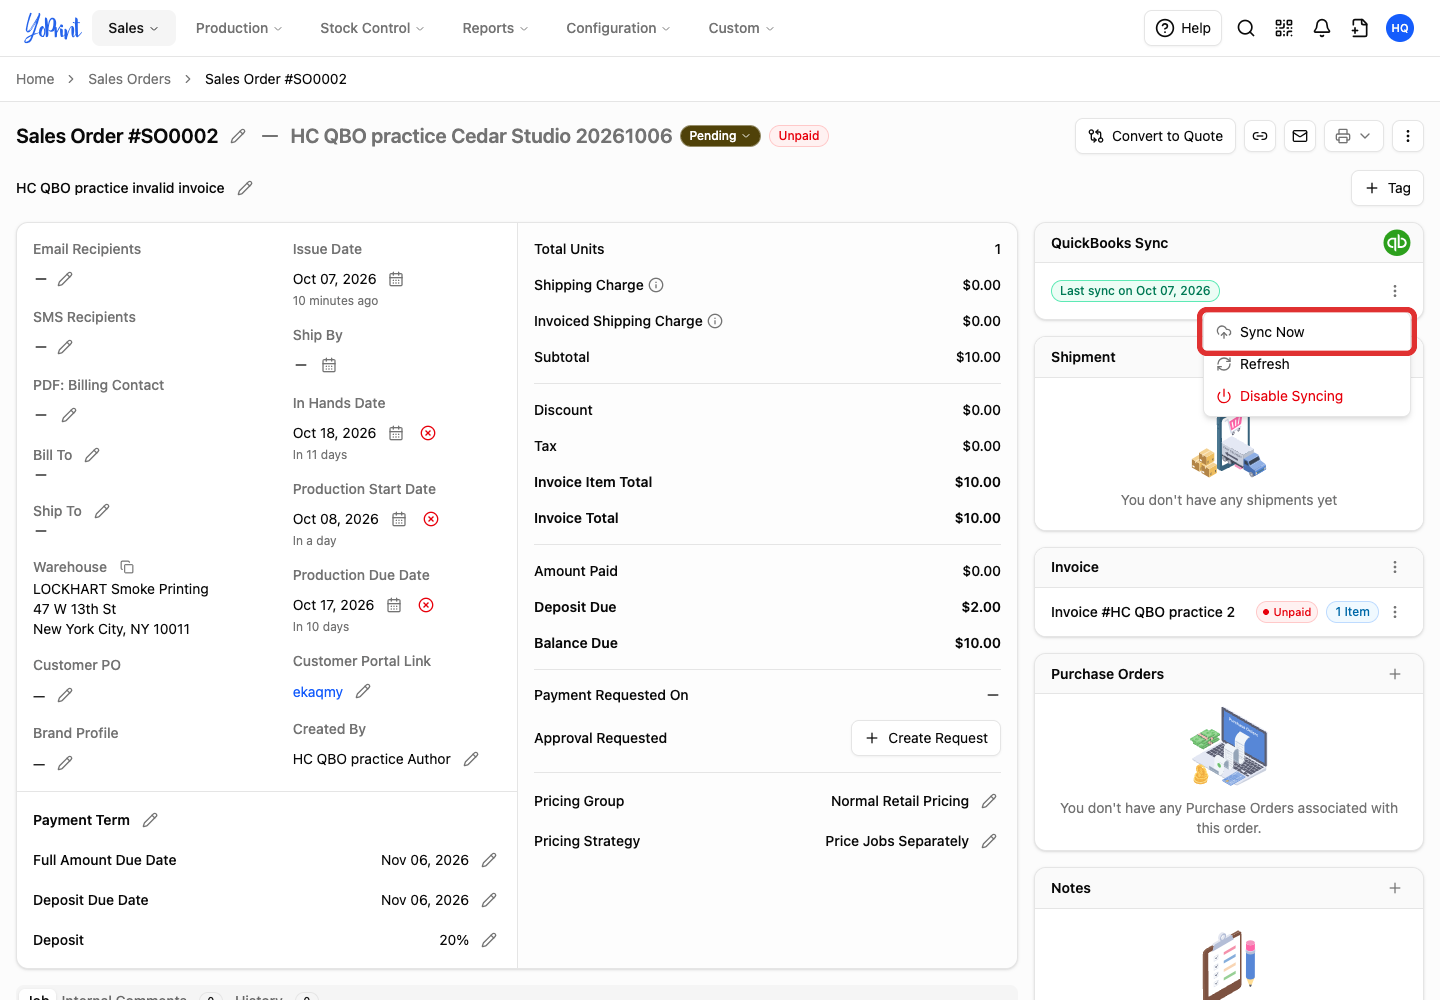Select Disable Syncing option

pos(1306,396)
